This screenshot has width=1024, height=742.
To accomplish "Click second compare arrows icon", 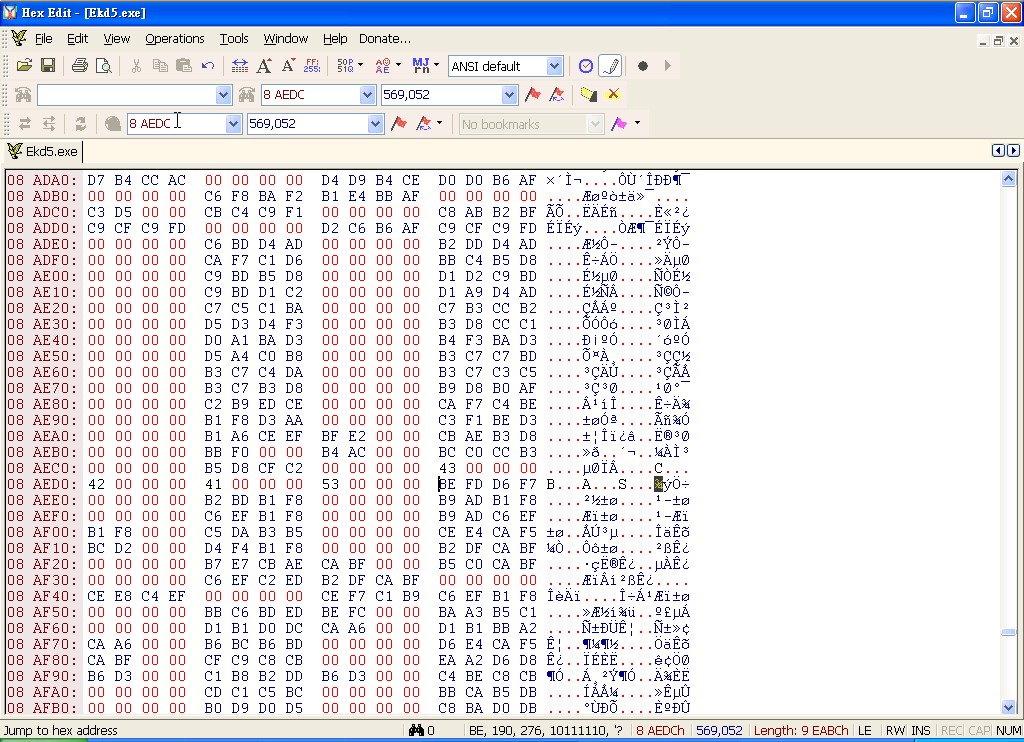I will [49, 123].
